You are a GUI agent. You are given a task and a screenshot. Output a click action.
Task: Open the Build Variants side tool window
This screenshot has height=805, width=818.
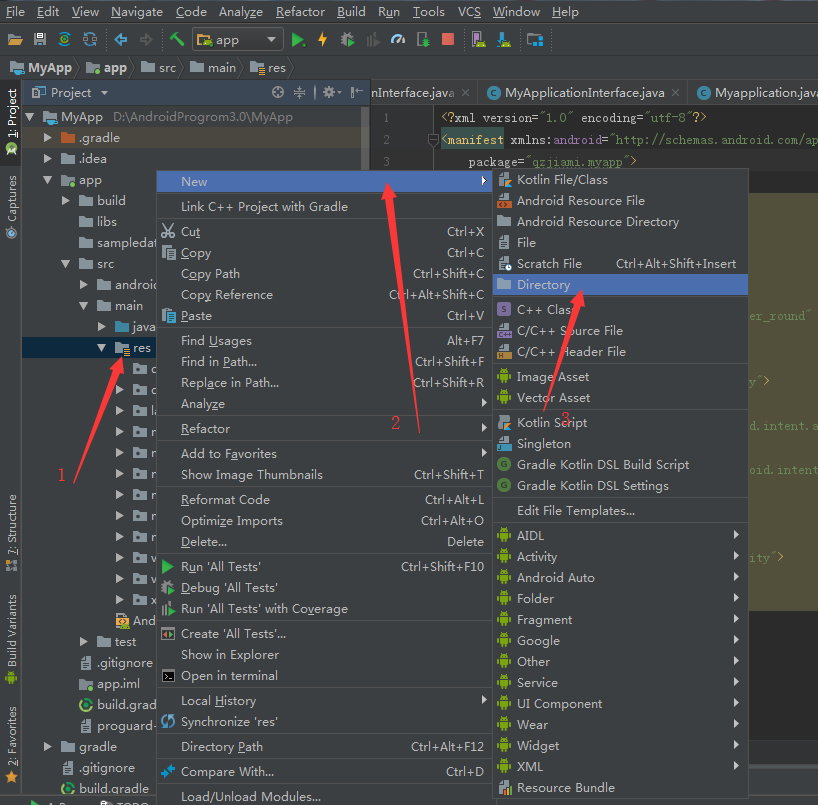(11, 639)
